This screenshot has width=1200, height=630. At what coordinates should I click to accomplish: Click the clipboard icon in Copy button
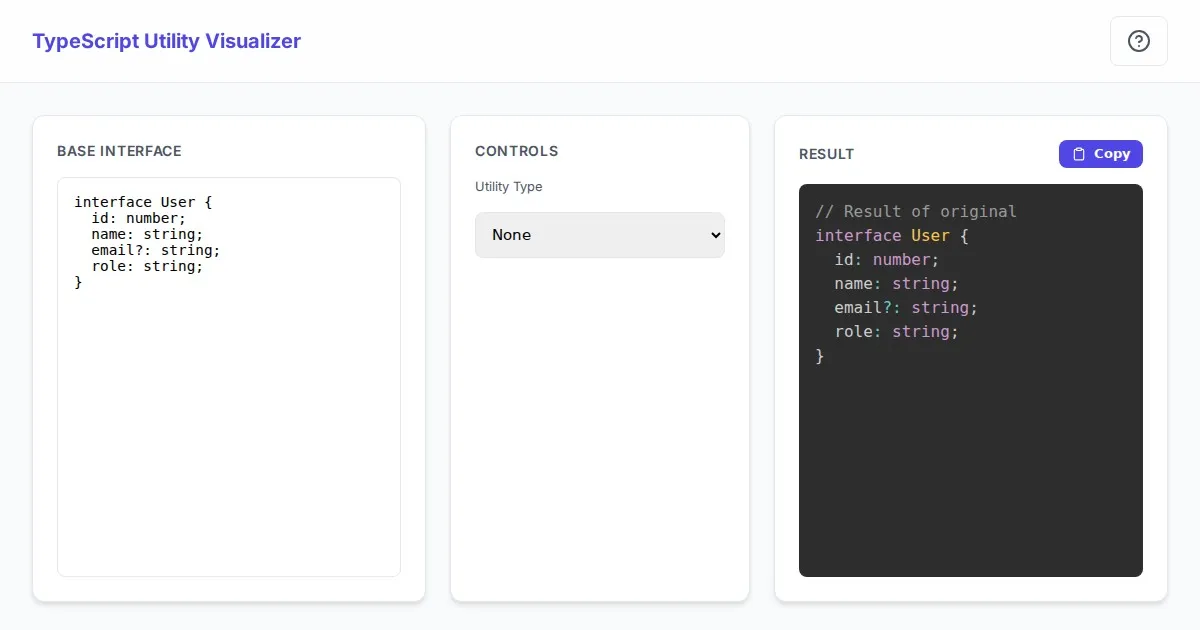click(1078, 154)
